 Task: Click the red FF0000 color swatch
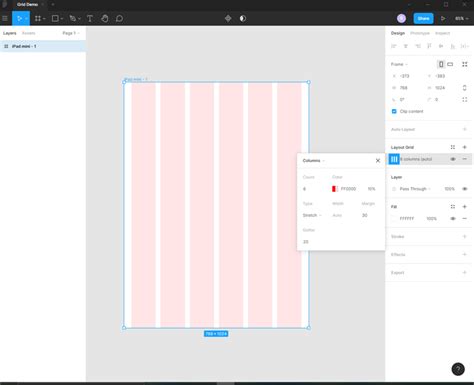(335, 189)
